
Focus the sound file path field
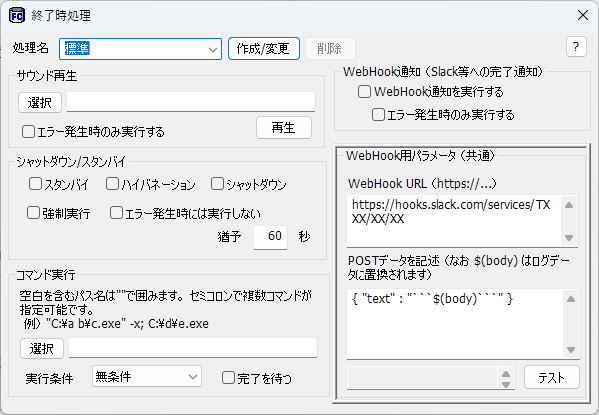pyautogui.click(x=191, y=102)
